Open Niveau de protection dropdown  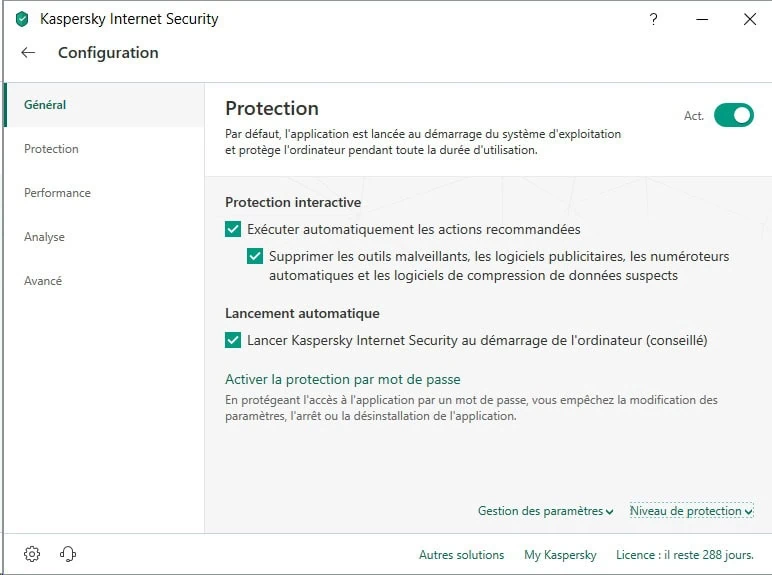click(x=691, y=511)
